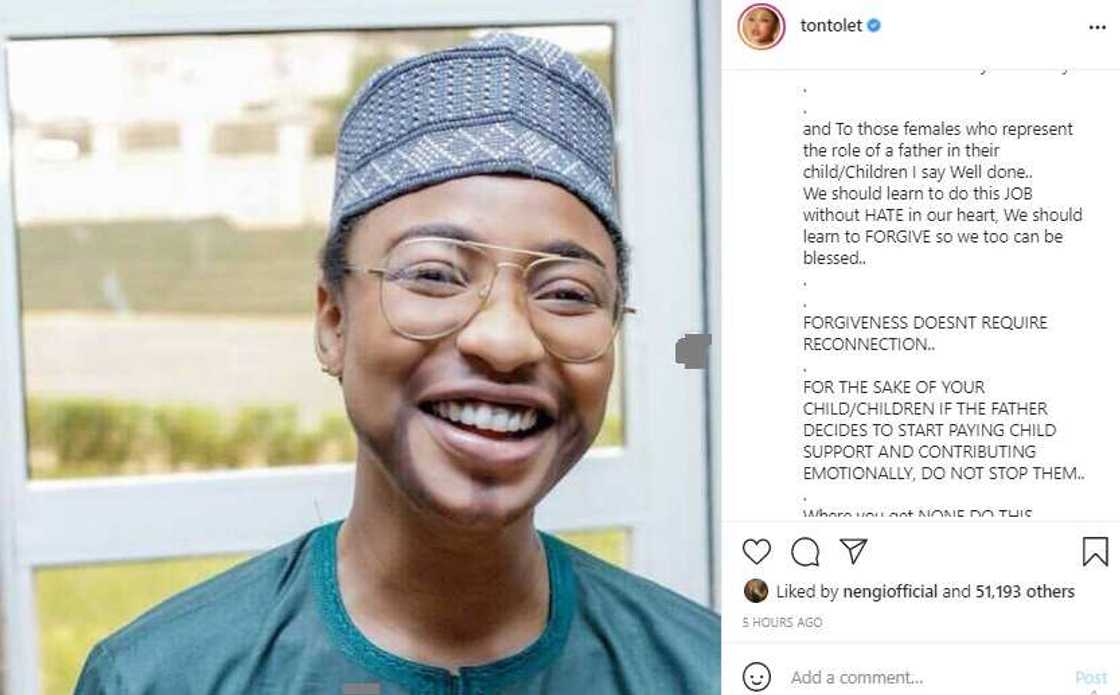
Task: Like the post with the heart icon
Action: tap(757, 552)
